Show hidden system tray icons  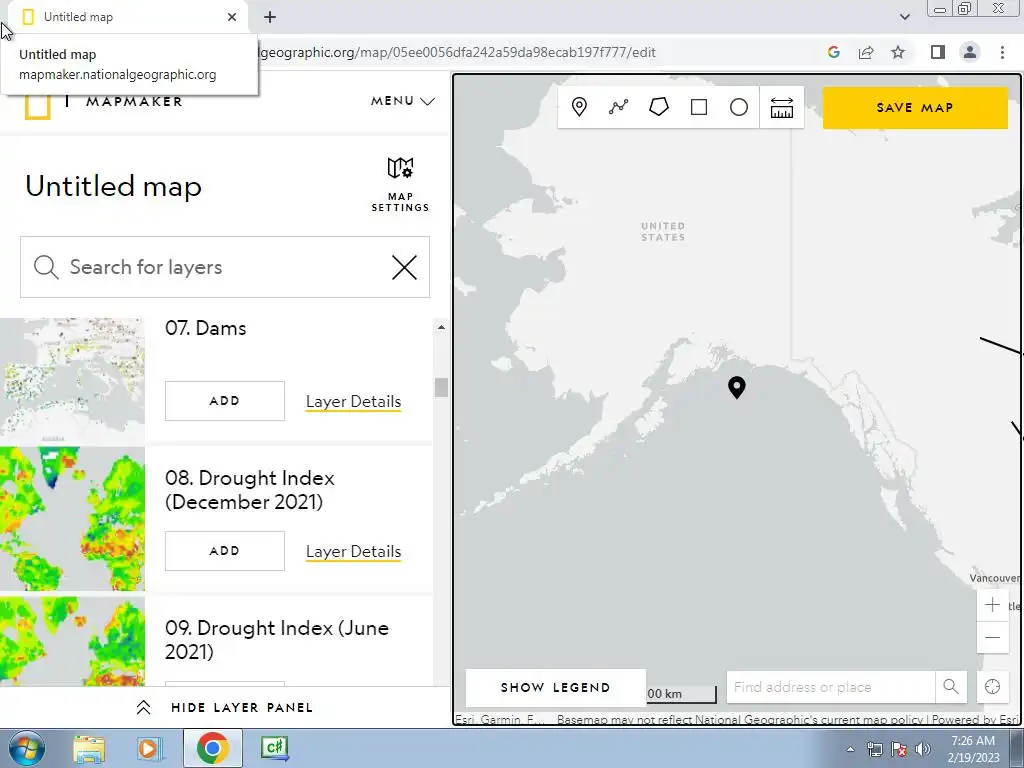850,749
